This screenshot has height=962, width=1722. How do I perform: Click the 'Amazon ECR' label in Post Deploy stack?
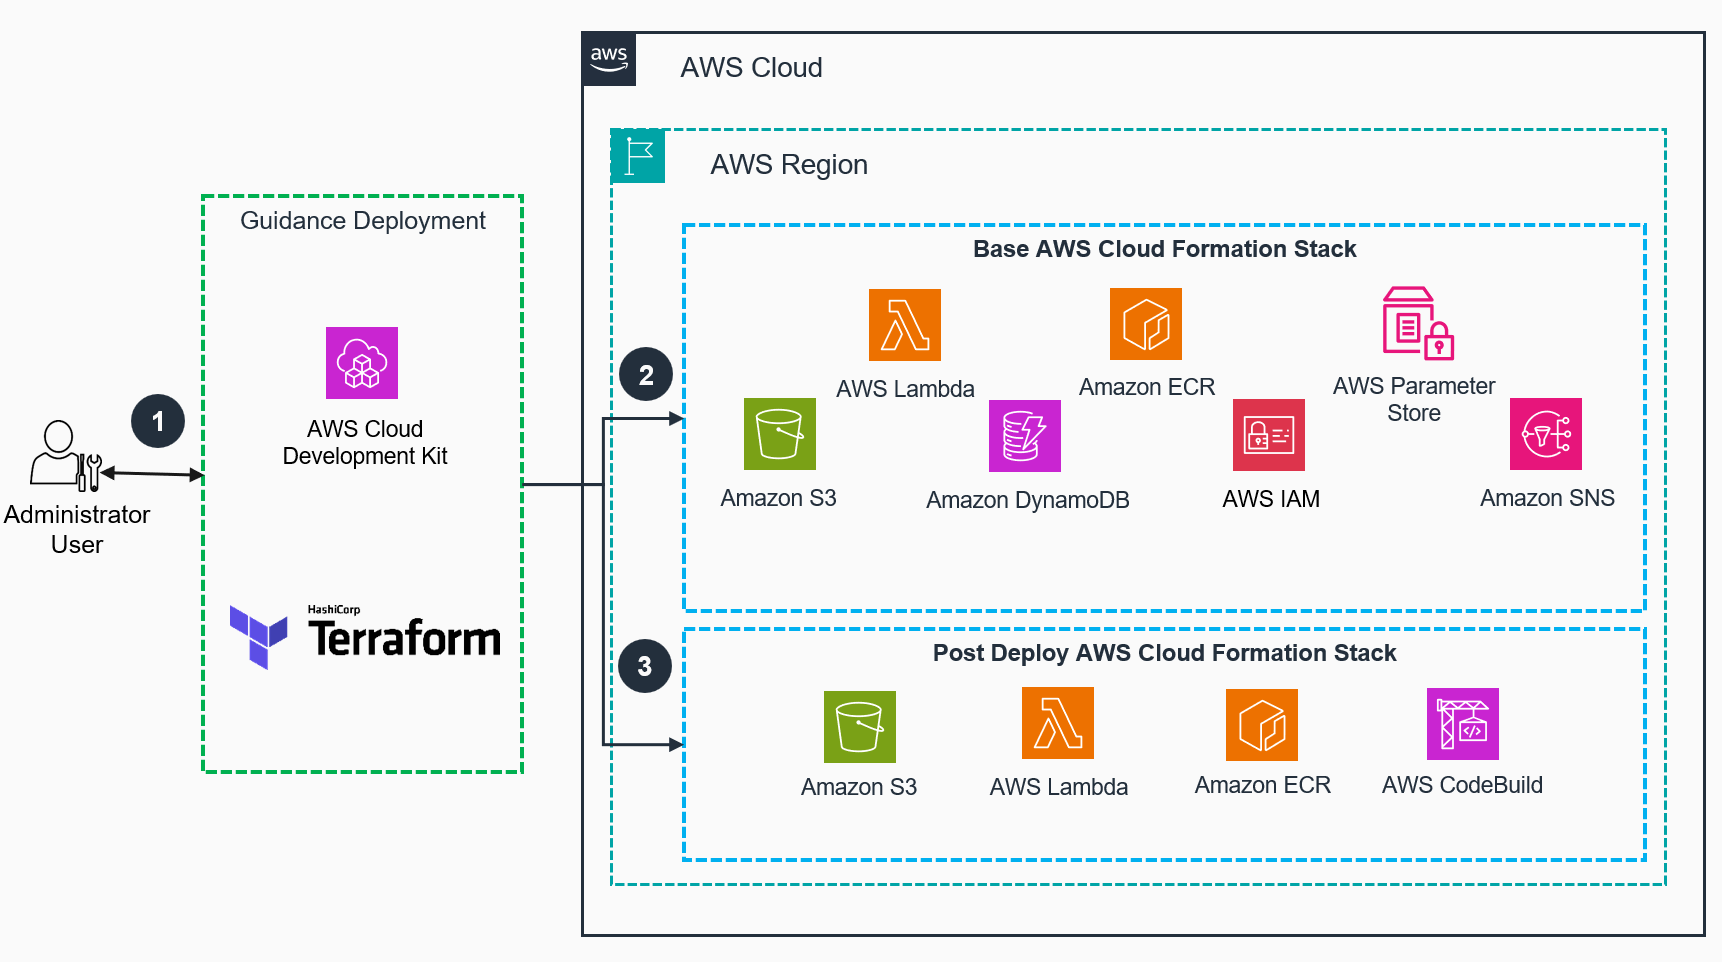[1263, 785]
